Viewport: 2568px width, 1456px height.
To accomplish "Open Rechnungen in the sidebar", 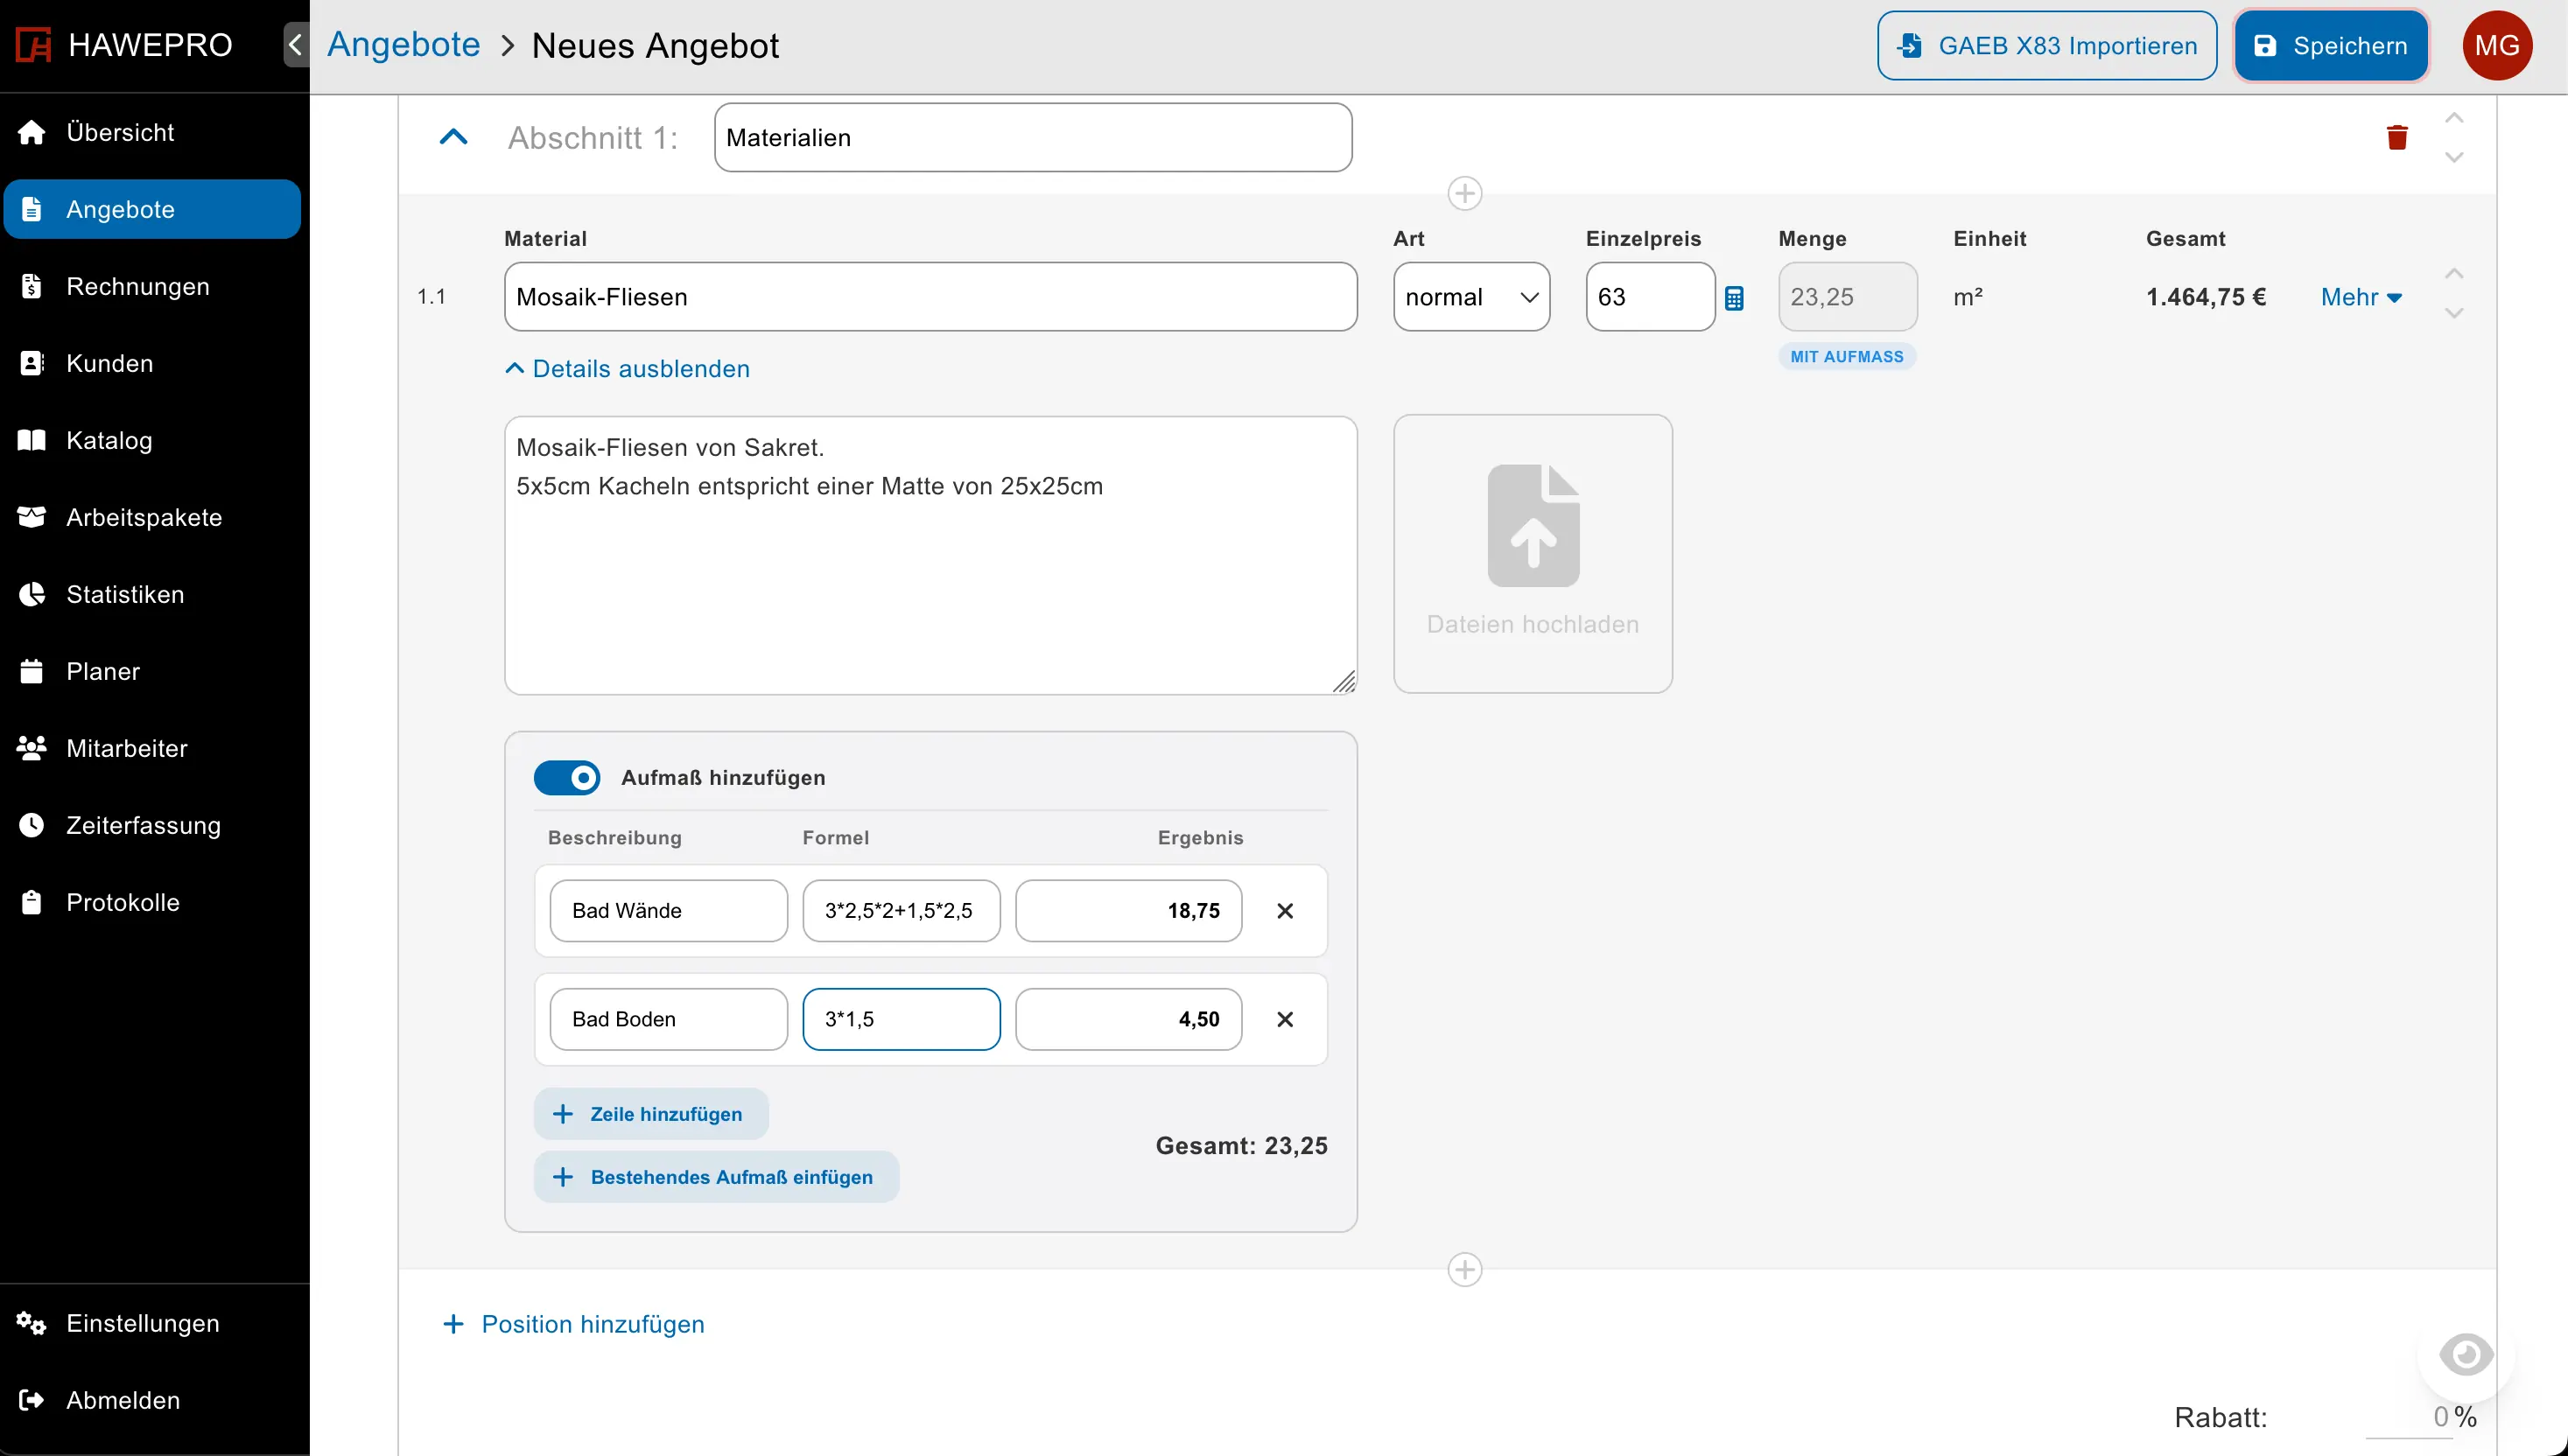I will coord(138,287).
